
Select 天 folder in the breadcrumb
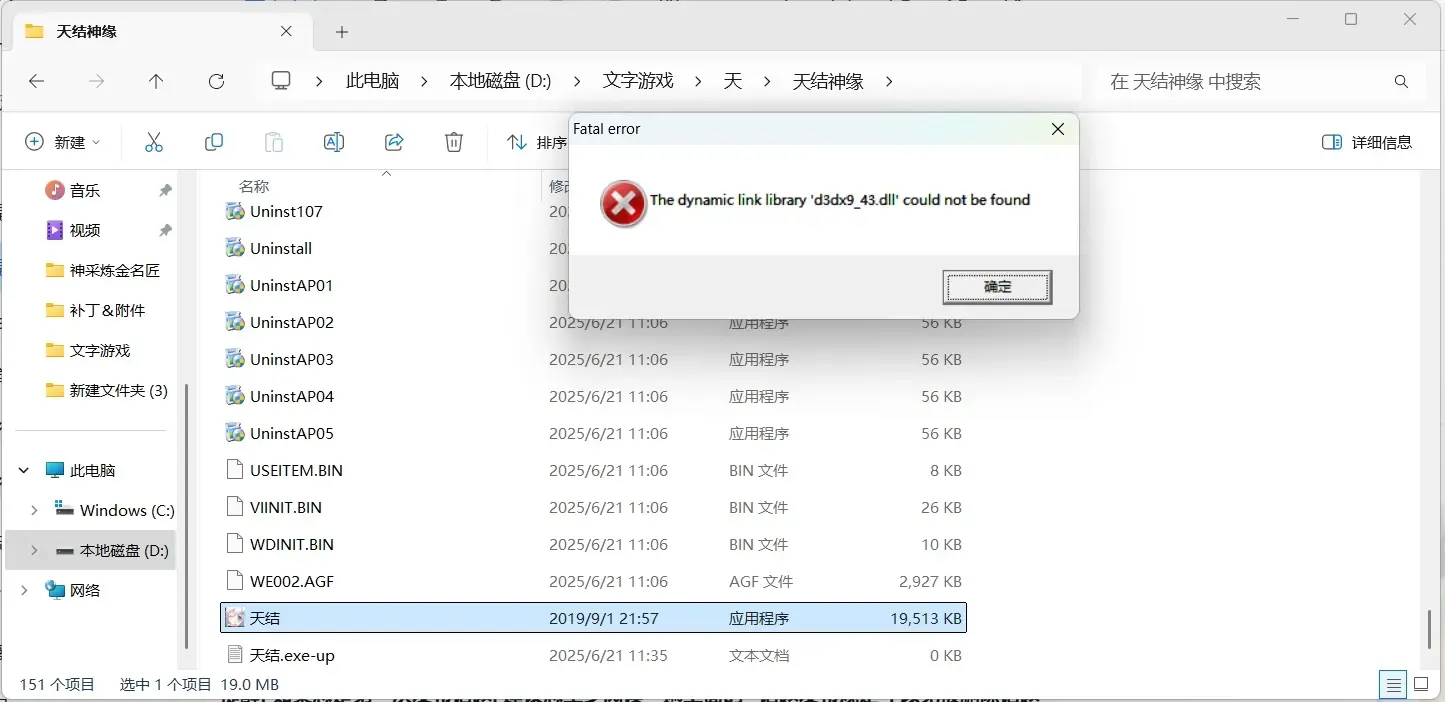tap(733, 81)
